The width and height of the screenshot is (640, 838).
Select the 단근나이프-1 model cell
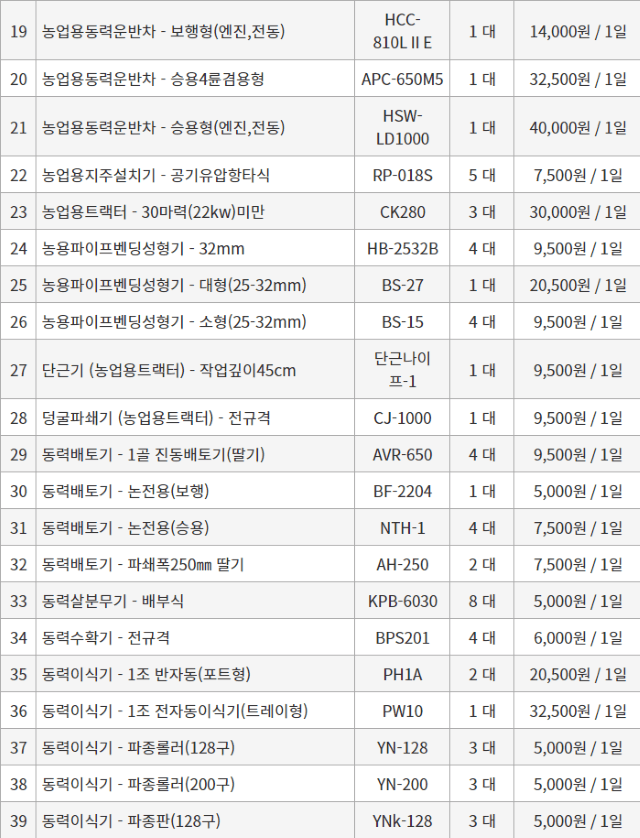[x=402, y=370]
